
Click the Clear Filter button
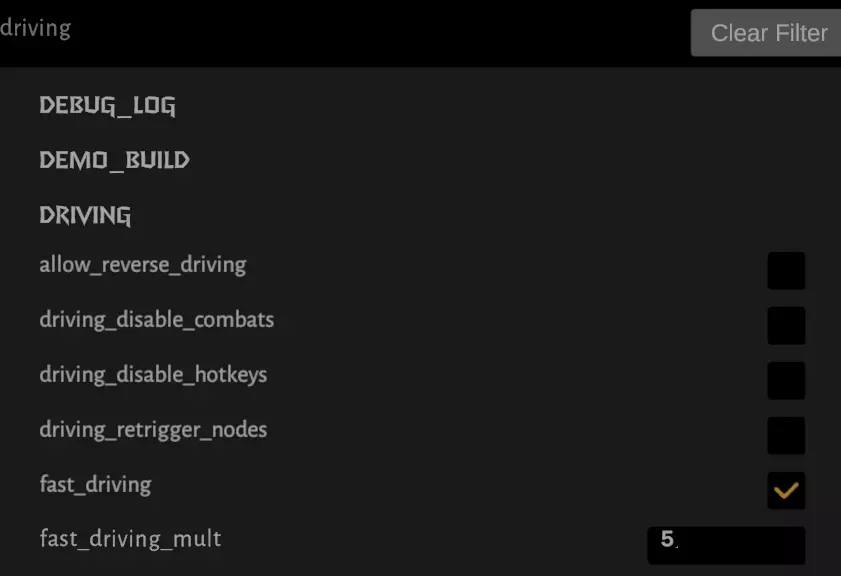[x=767, y=33]
